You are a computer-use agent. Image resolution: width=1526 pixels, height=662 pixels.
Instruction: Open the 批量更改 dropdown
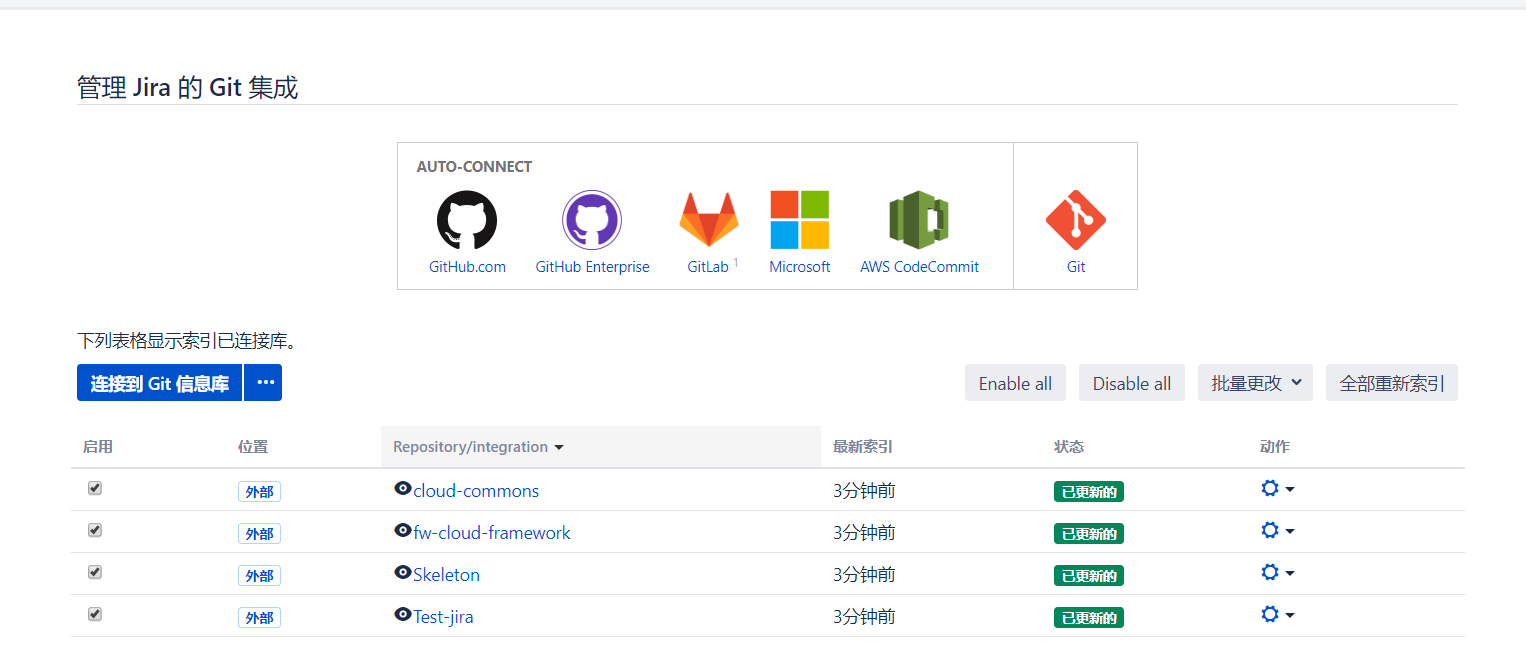coord(1255,382)
